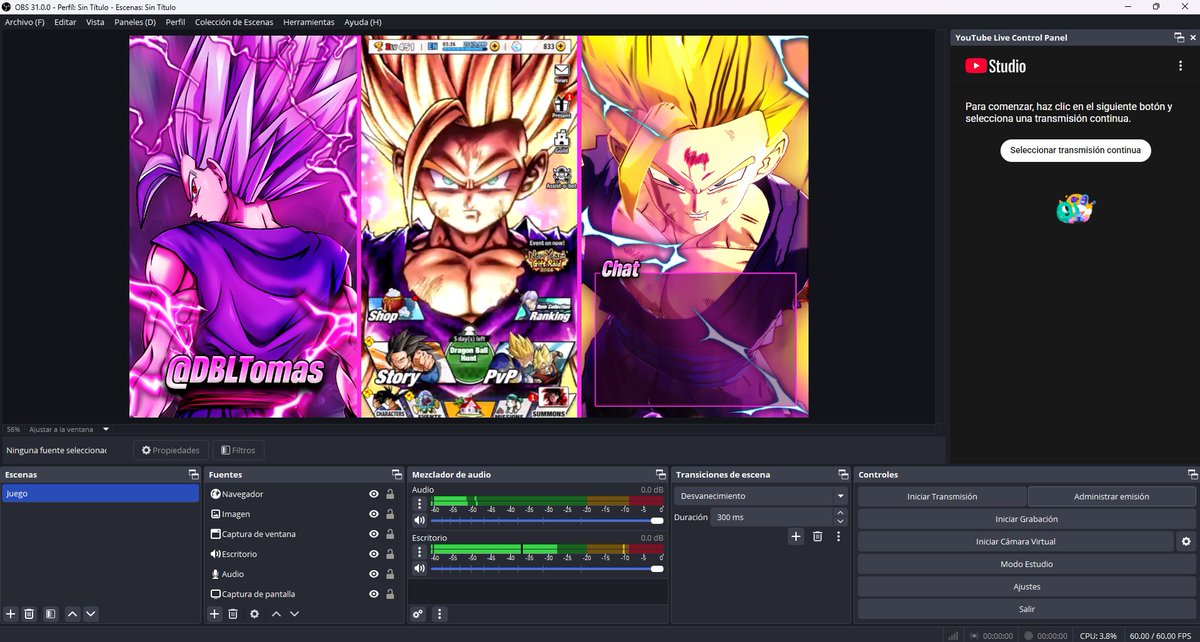Viewport: 1200px width, 642px height.
Task: Undock the Transiciones de escena panel
Action: [842, 474]
